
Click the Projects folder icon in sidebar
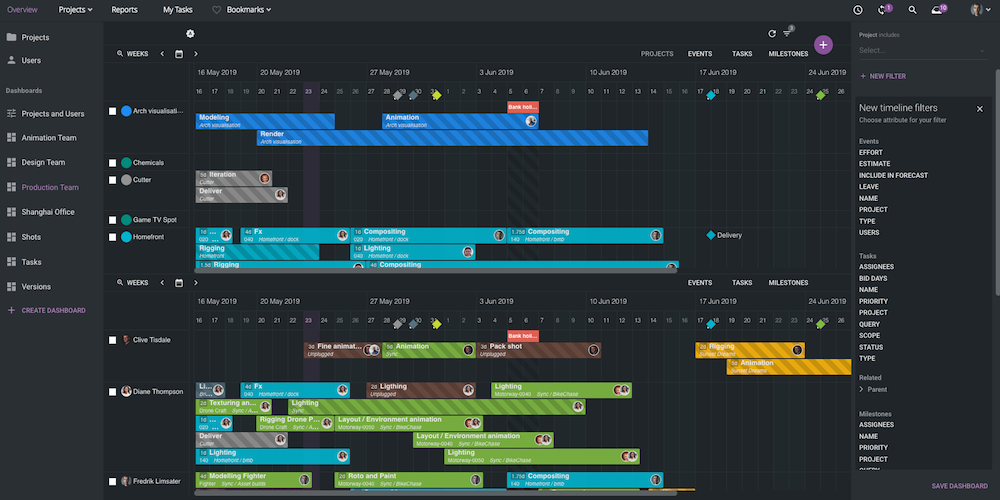pyautogui.click(x=11, y=37)
